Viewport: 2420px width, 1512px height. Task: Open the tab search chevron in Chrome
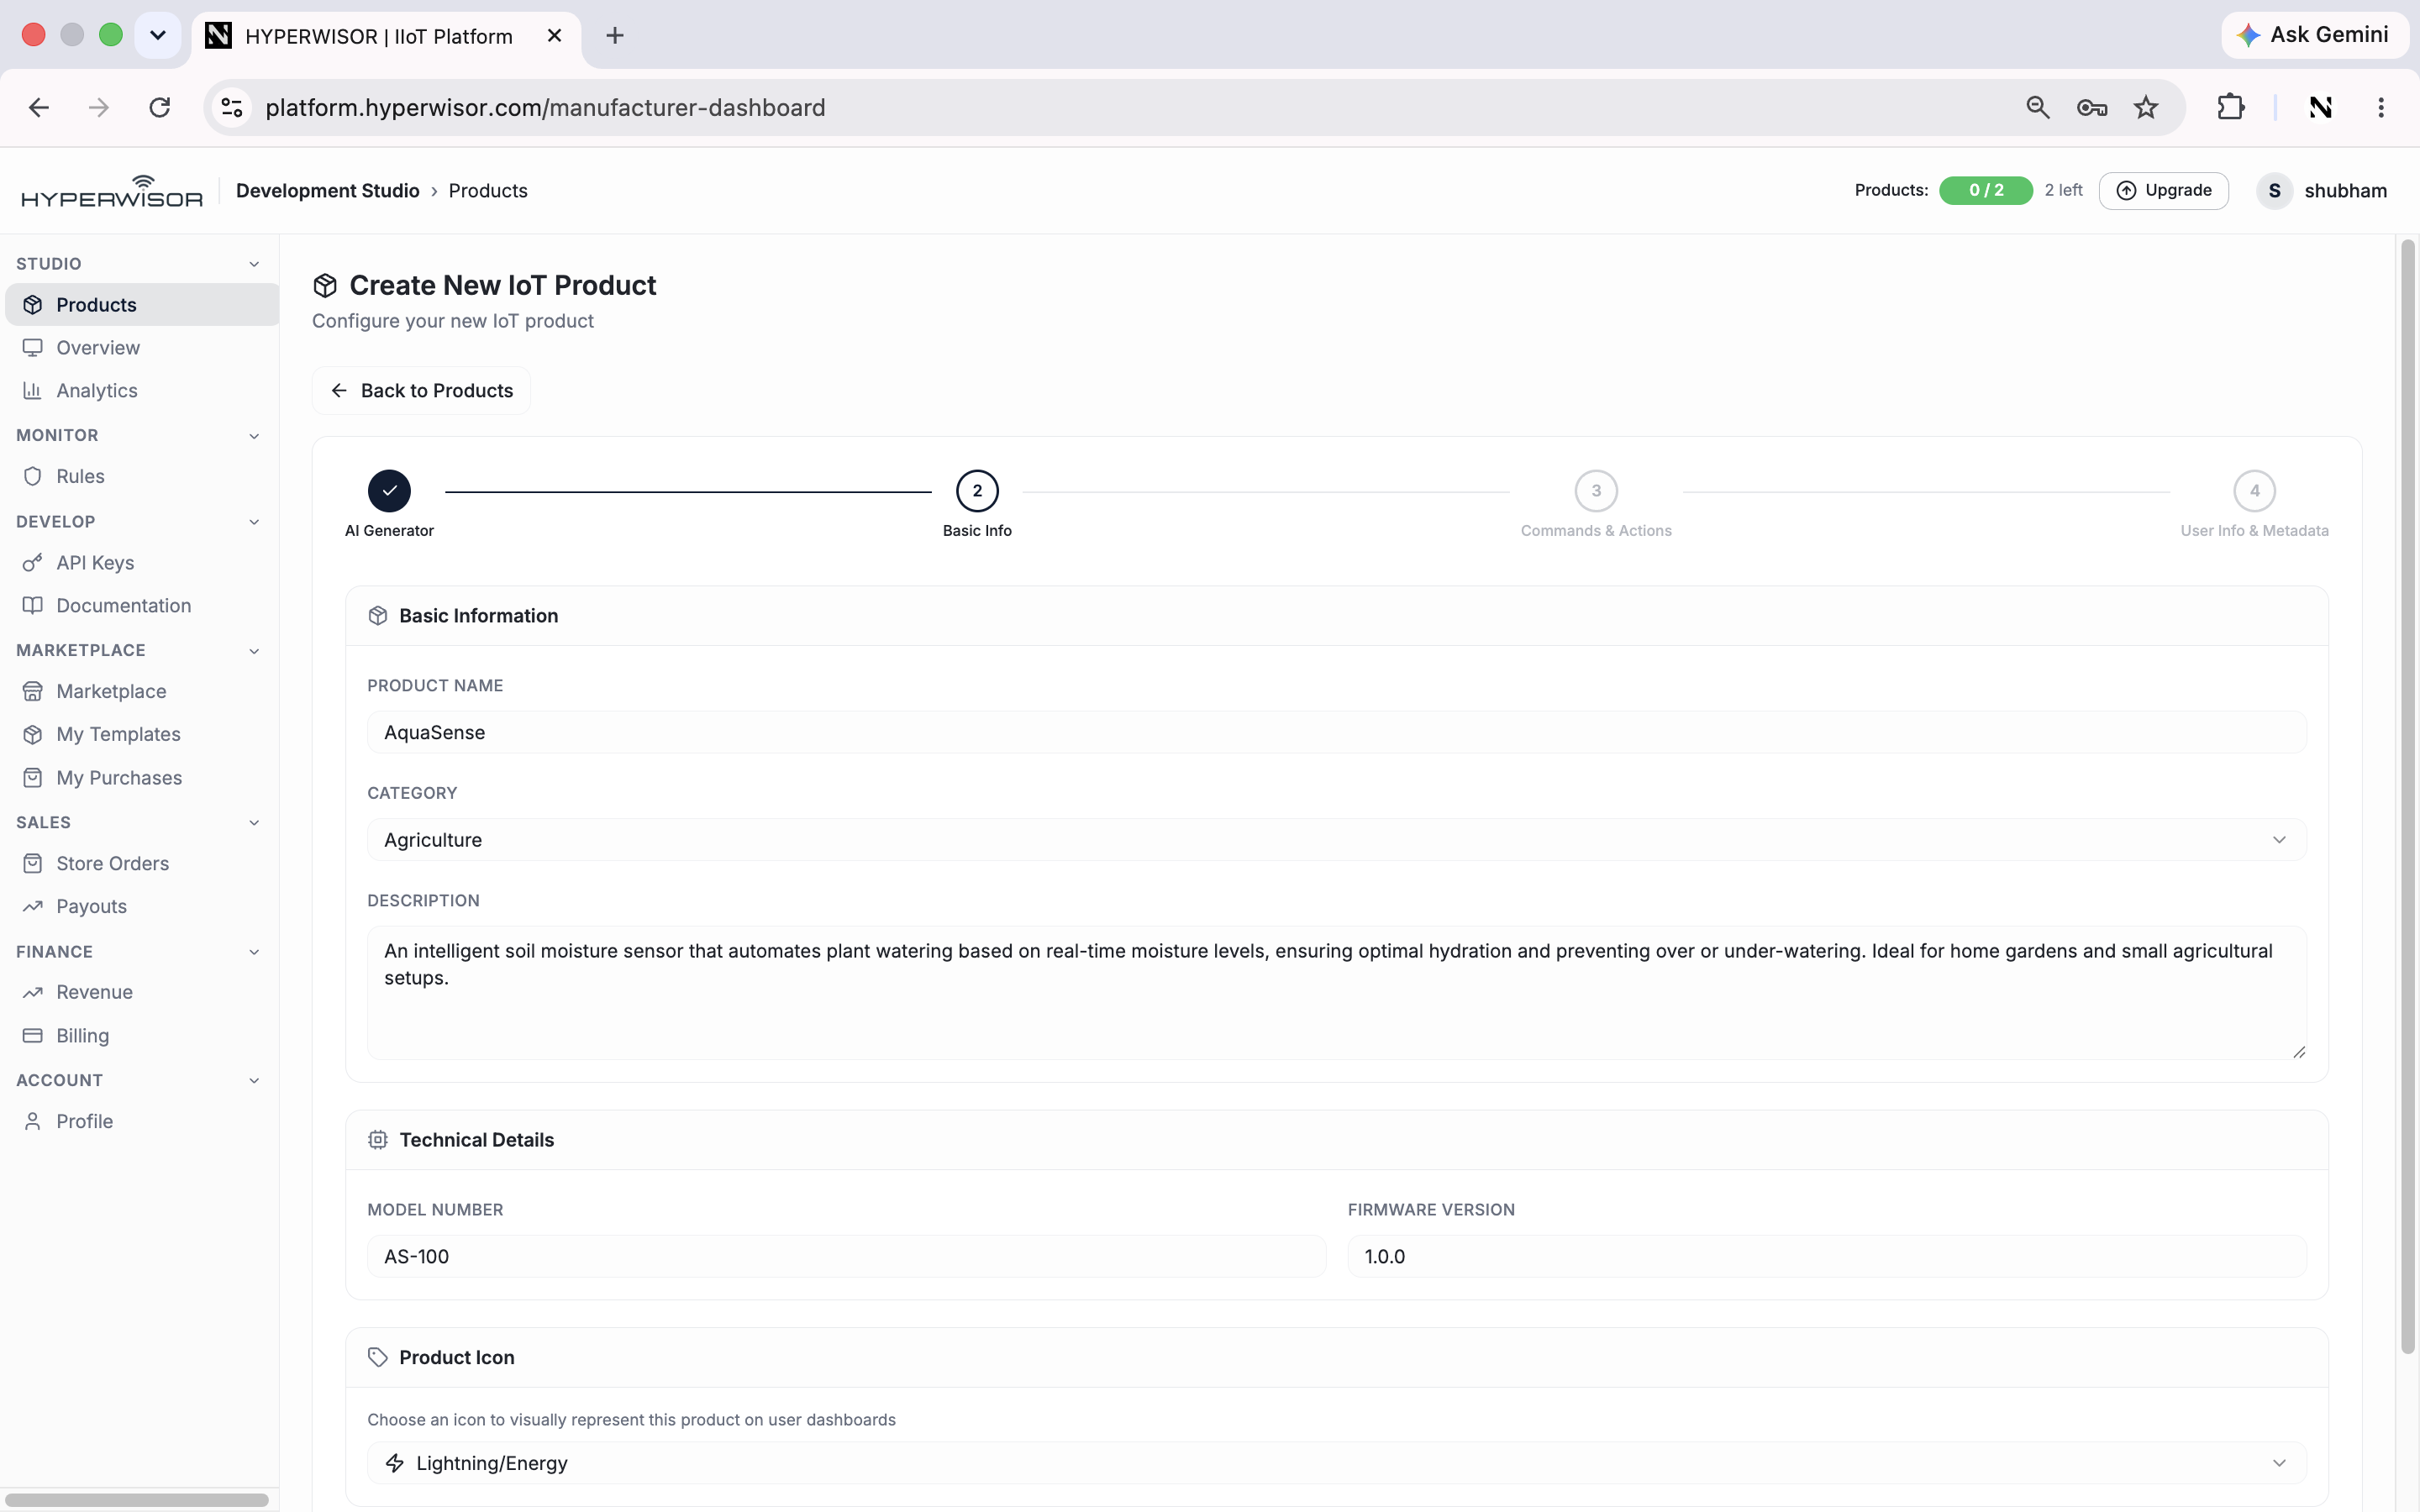point(158,36)
